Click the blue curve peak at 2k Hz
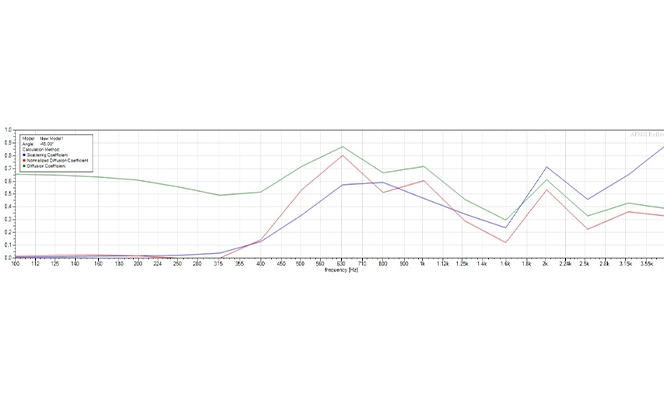The width and height of the screenshot is (664, 406). coord(546,167)
